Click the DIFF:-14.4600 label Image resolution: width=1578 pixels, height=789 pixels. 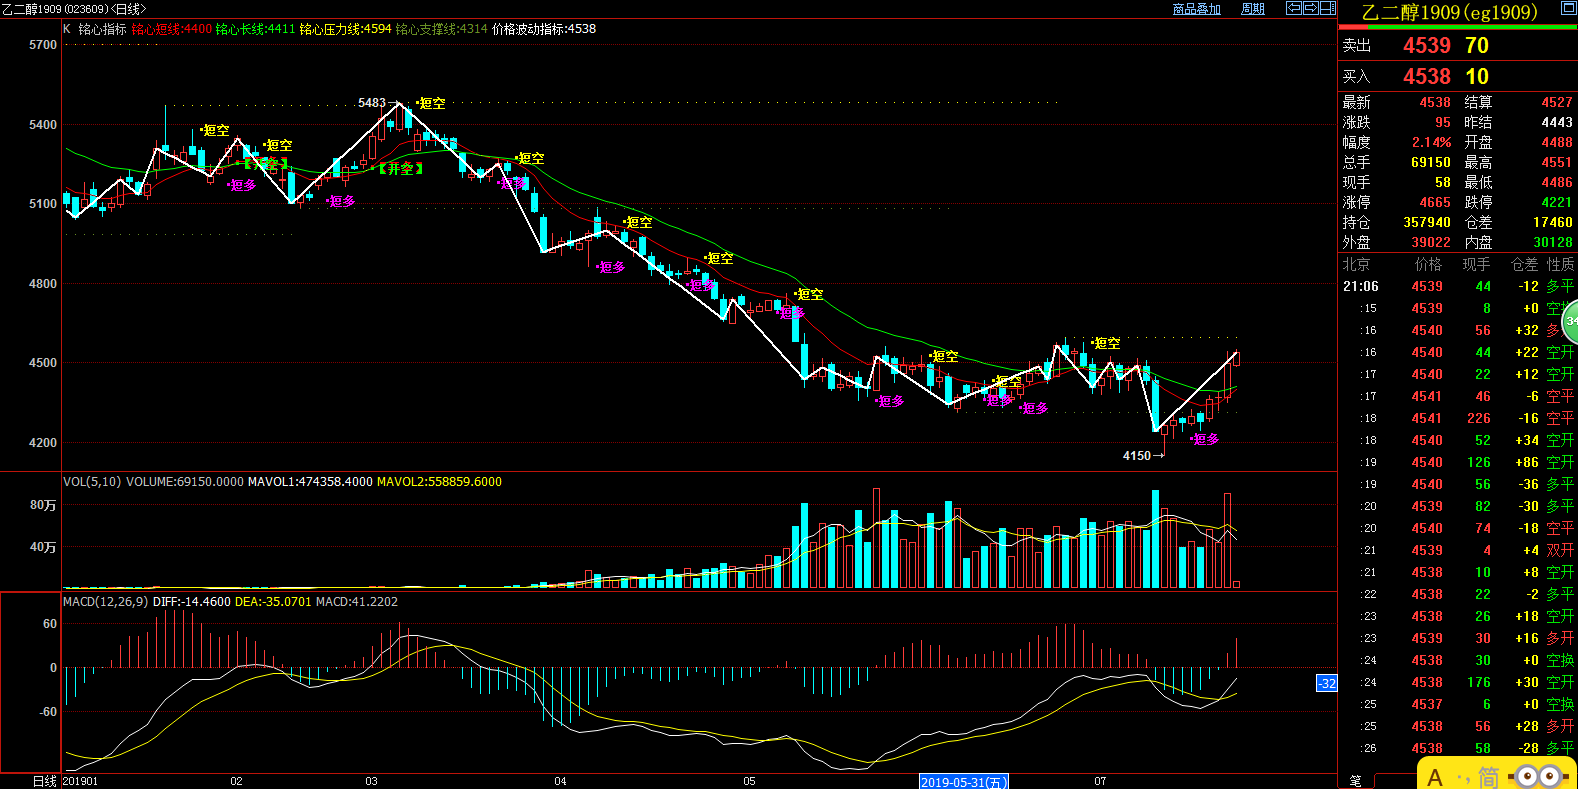tap(192, 602)
